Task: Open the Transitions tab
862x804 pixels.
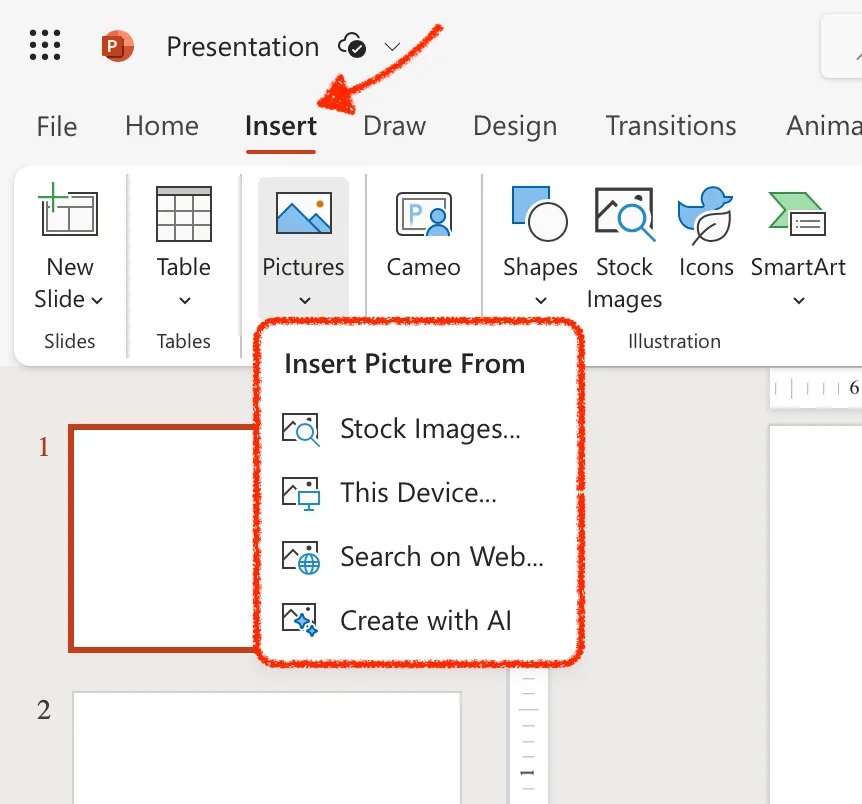Action: [671, 126]
